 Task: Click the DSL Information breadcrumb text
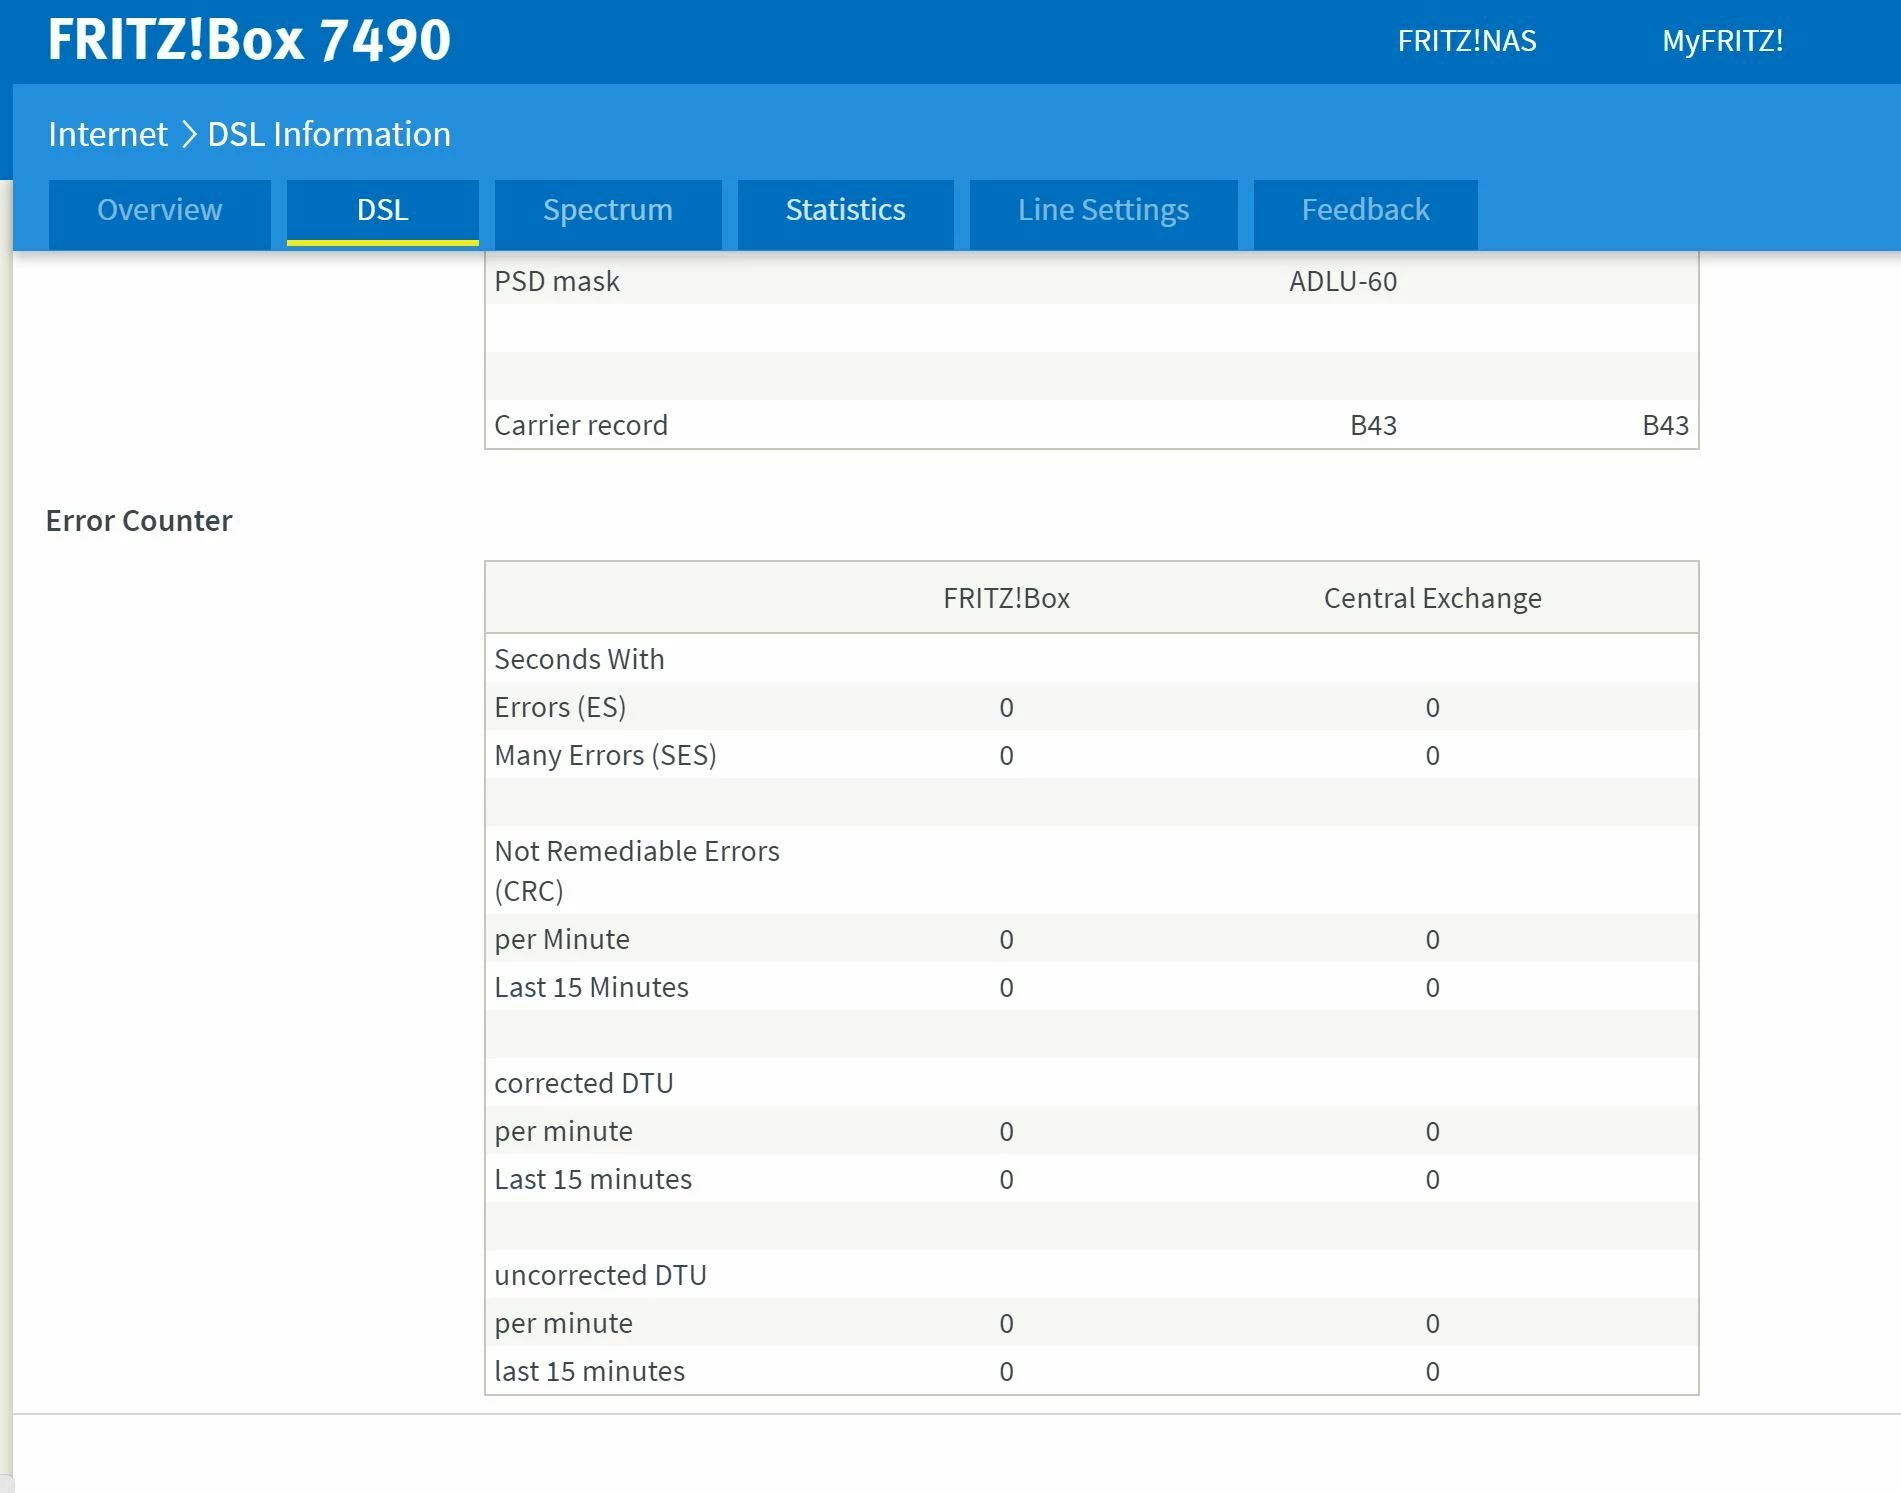[x=329, y=134]
